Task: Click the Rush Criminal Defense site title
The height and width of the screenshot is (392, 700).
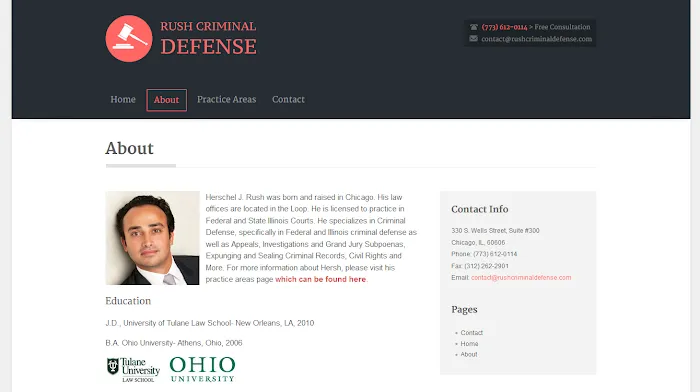Action: [208, 38]
